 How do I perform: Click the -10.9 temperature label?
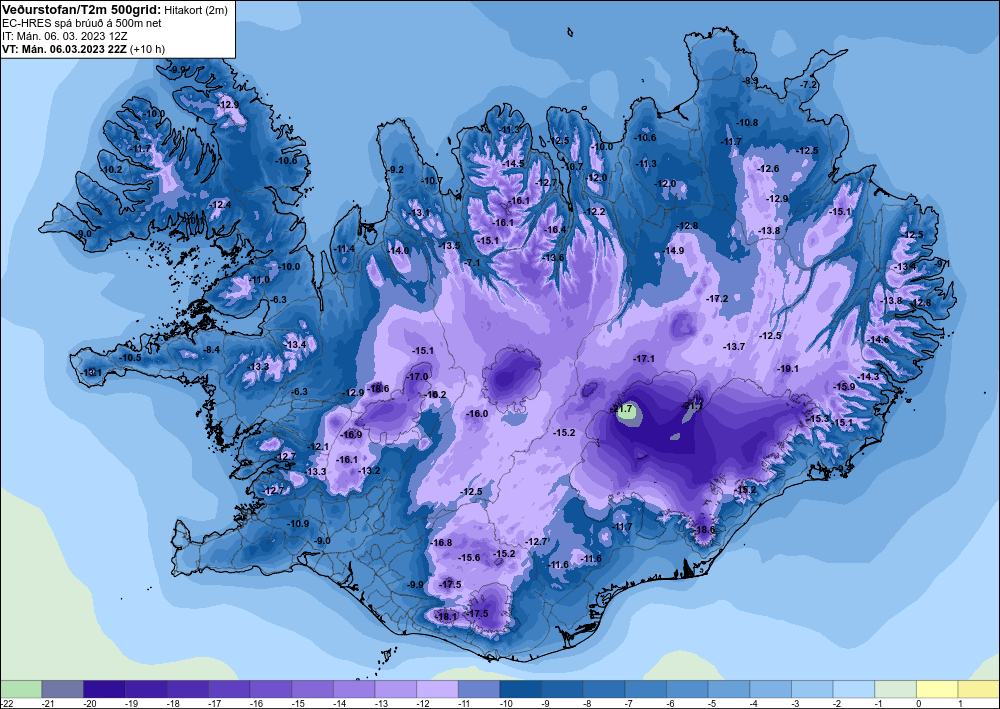(x=298, y=523)
